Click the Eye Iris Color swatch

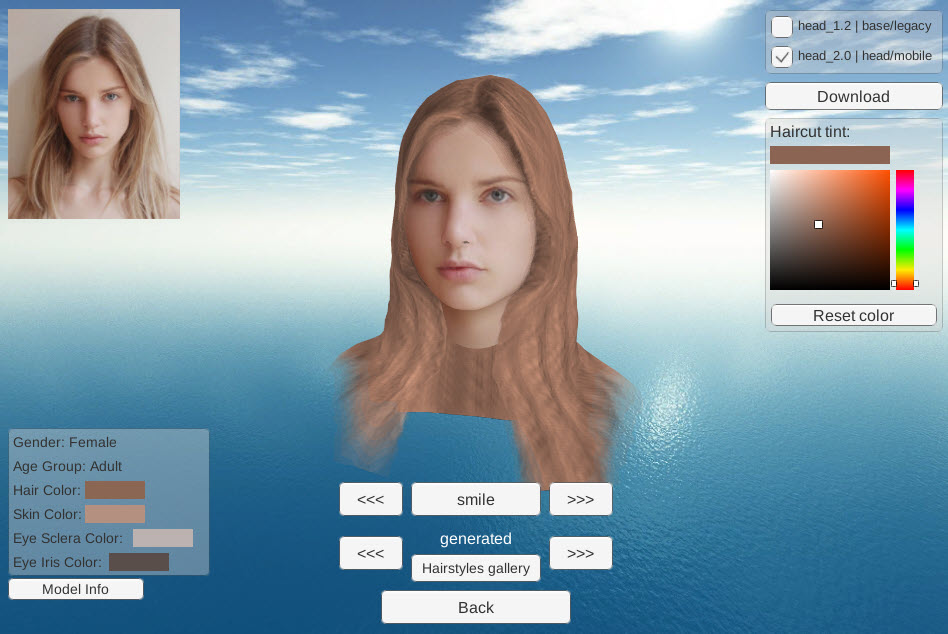pos(139,562)
